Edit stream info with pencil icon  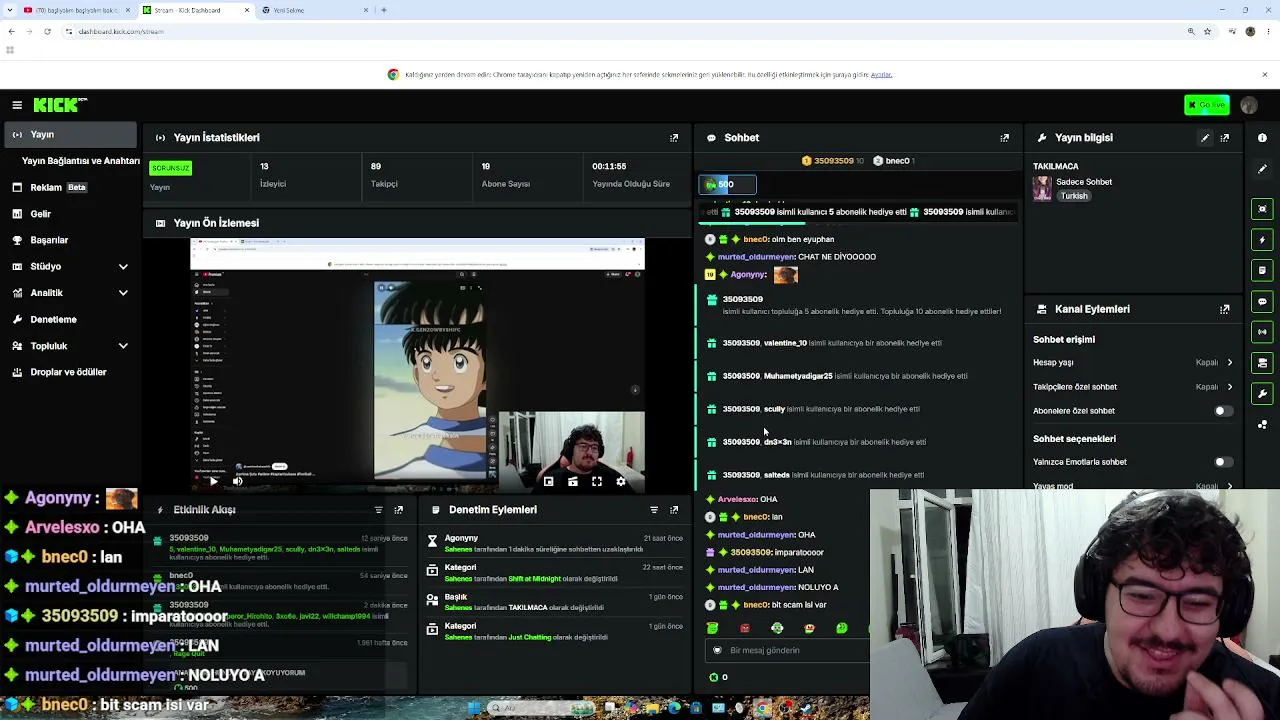(1205, 138)
